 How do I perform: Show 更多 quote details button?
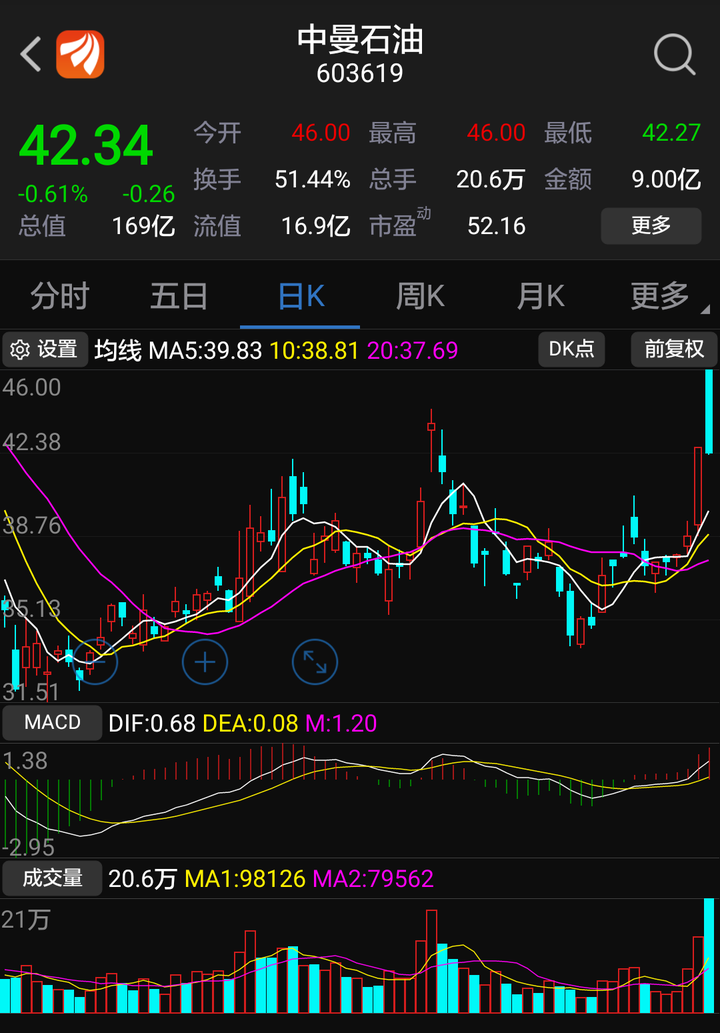pyautogui.click(x=651, y=225)
